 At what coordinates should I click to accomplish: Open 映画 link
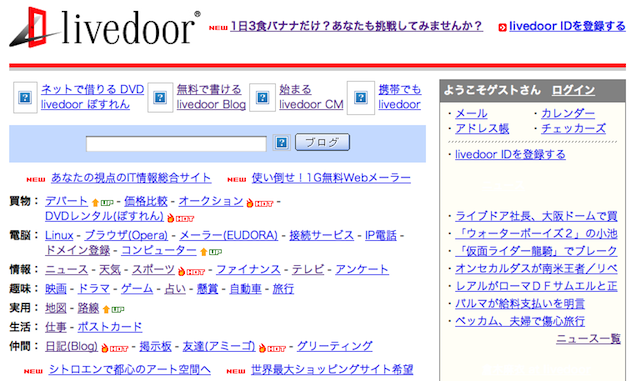pos(56,289)
